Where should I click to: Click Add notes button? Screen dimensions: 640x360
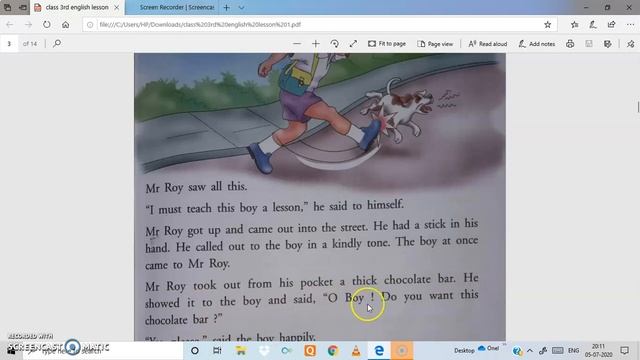pos(537,44)
